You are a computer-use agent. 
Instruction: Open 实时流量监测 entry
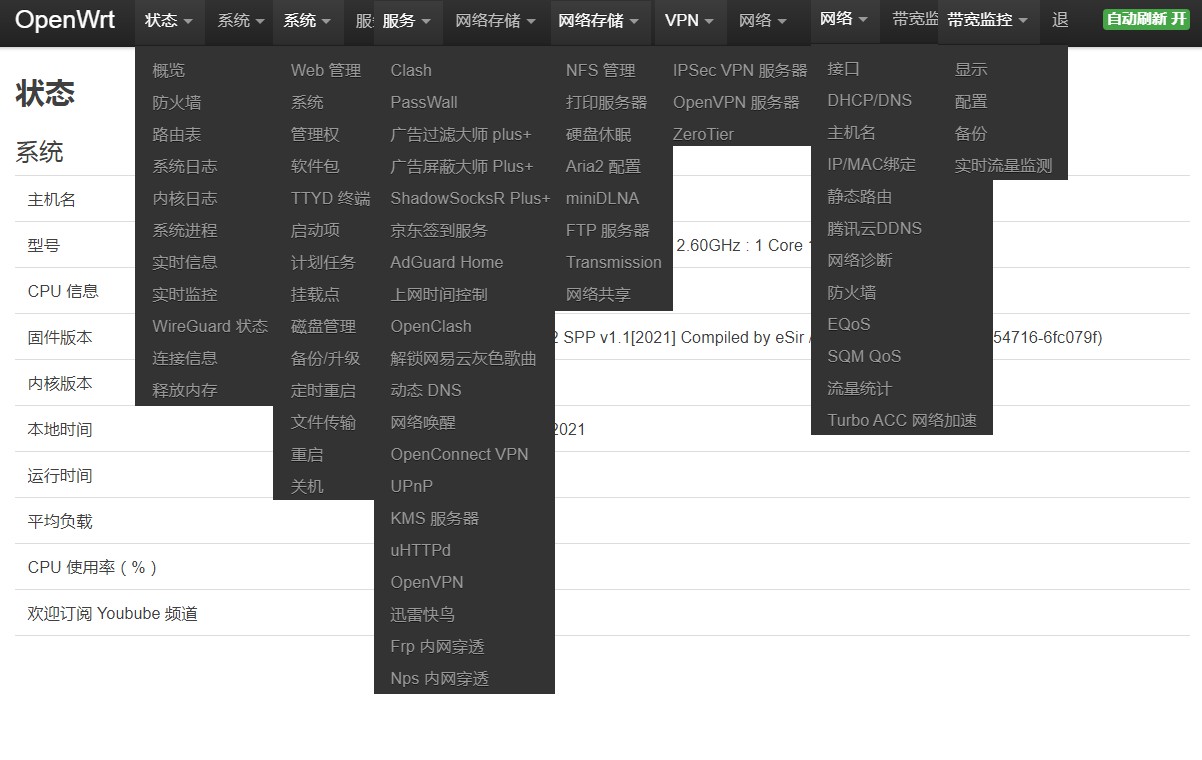click(1003, 165)
